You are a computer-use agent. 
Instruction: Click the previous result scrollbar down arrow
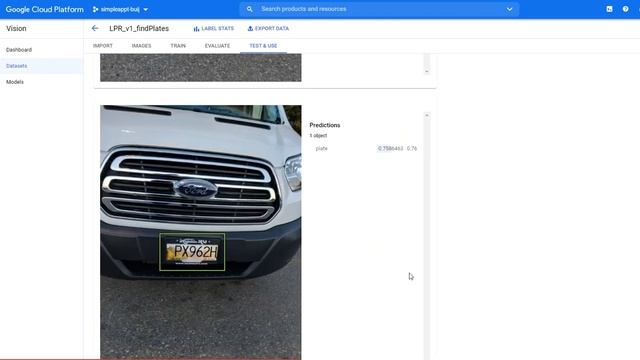click(427, 71)
